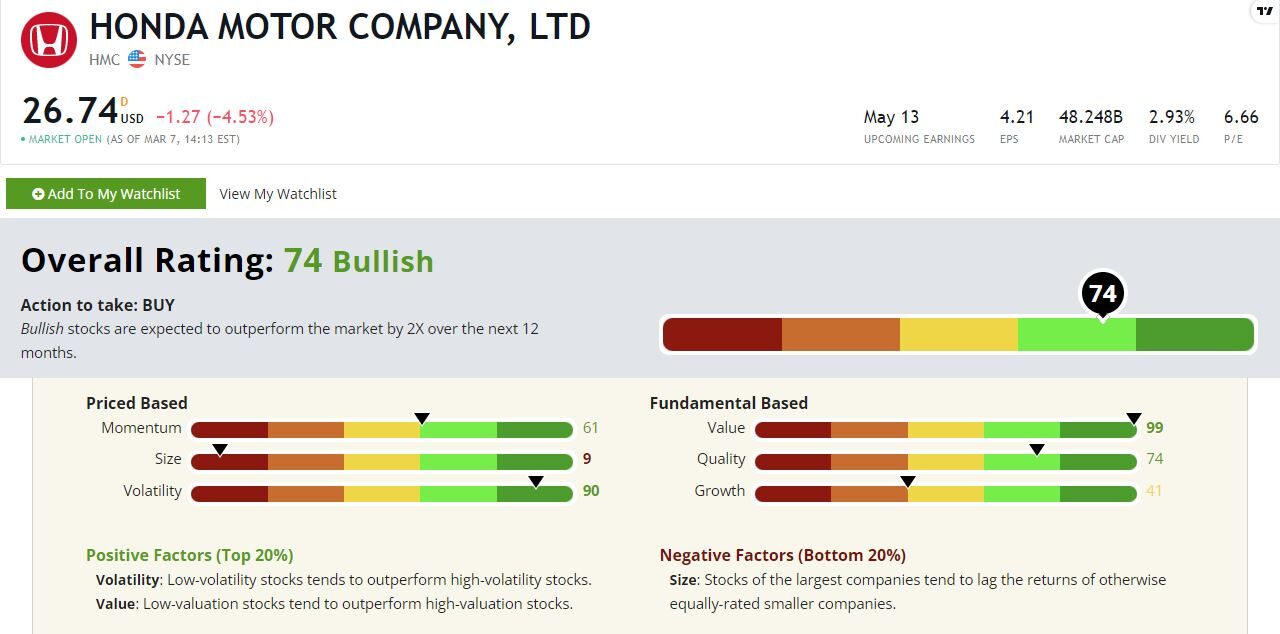The image size is (1280, 634).
Task: Click the dark red segment of overall rating bar
Action: [722, 335]
